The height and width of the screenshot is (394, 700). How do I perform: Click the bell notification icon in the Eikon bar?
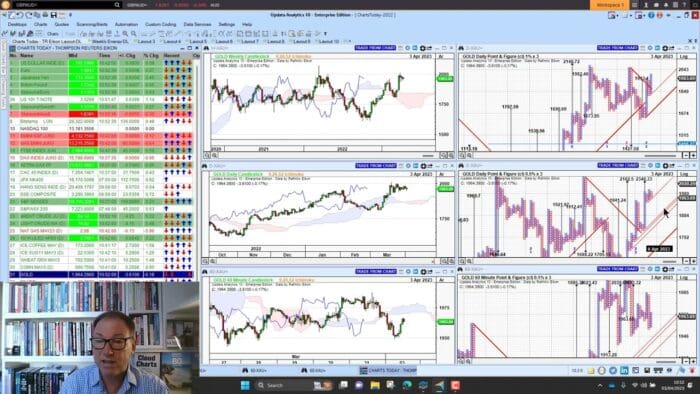[666, 5]
